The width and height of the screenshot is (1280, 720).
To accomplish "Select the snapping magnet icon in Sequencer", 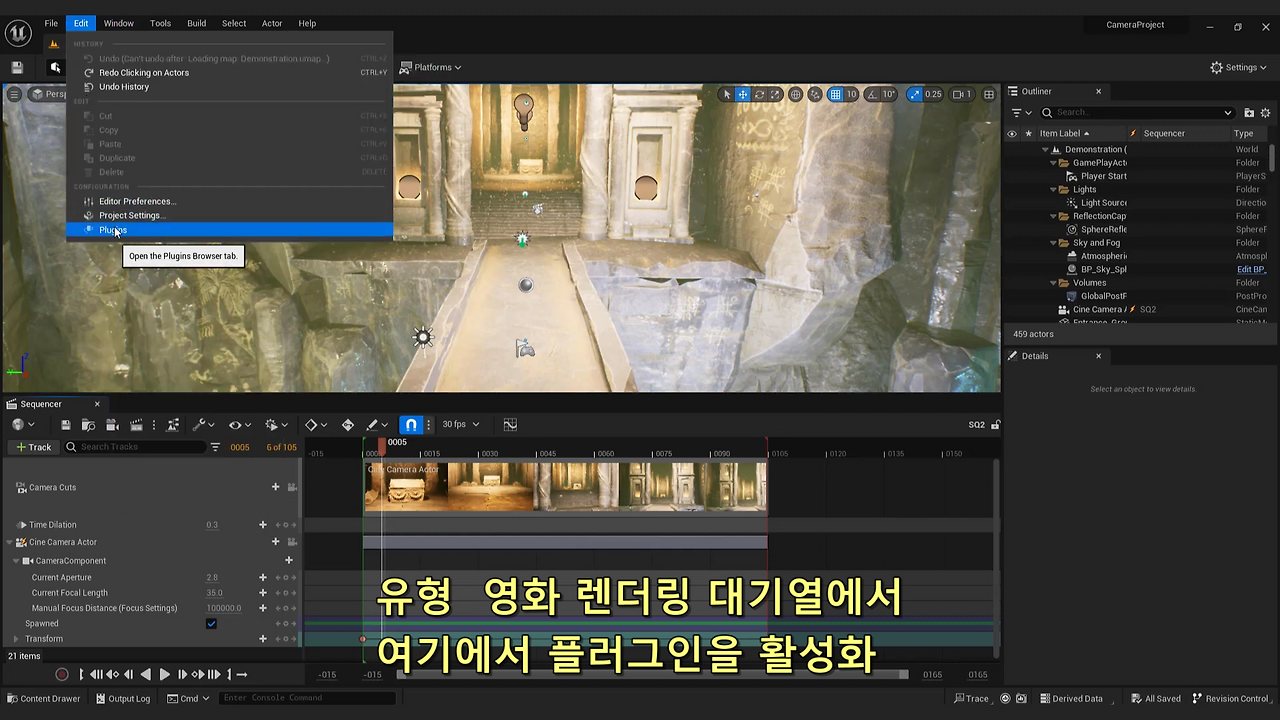I will coord(410,424).
